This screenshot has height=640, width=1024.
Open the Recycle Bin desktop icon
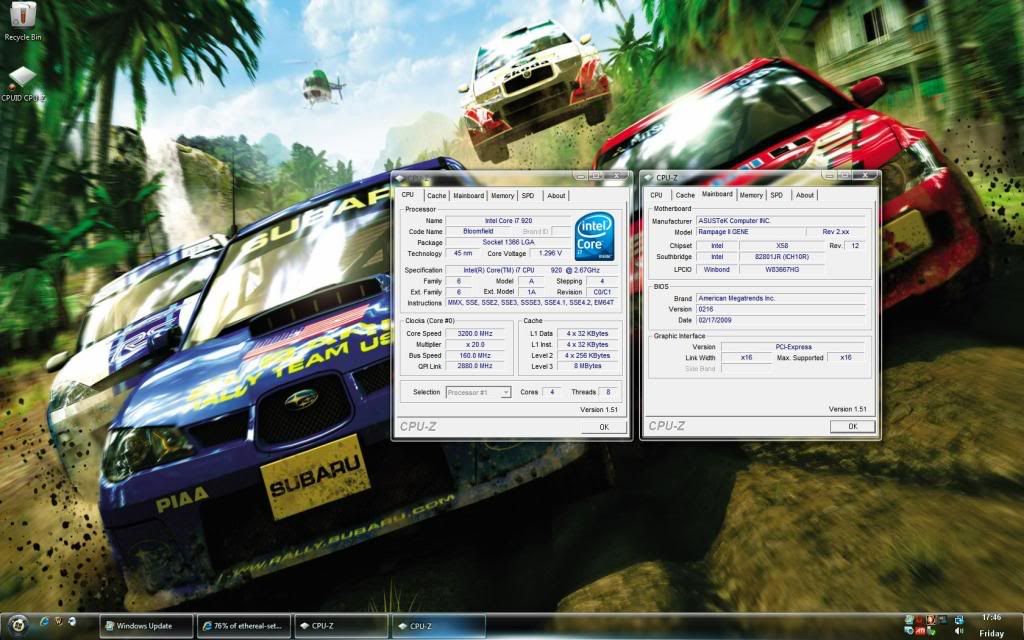coord(22,21)
